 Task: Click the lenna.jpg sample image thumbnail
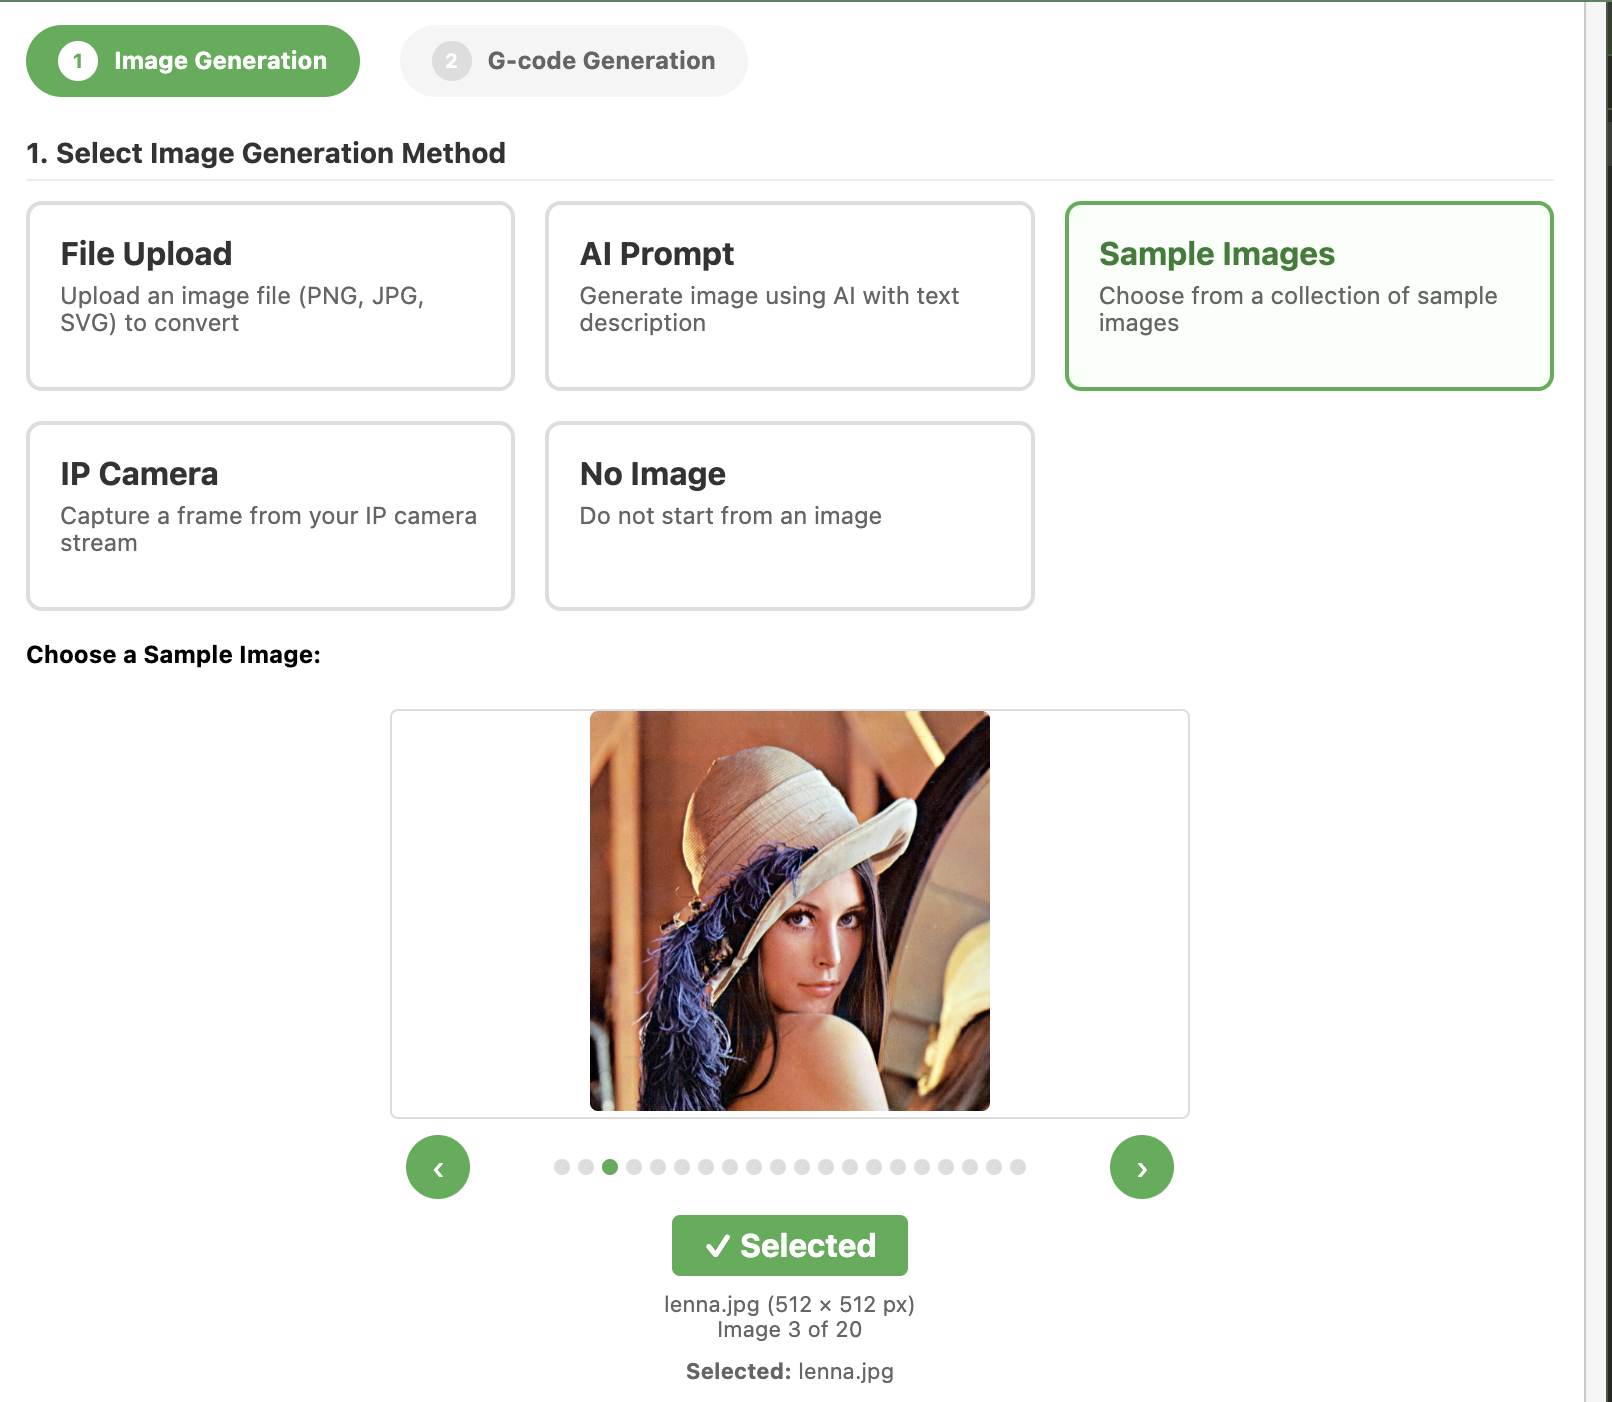[x=789, y=910]
